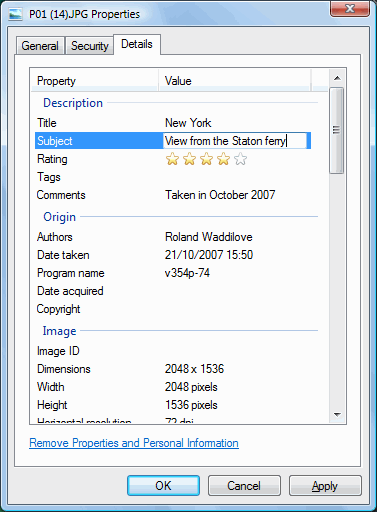The height and width of the screenshot is (512, 377).
Task: Click the Value column header
Action: point(235,81)
